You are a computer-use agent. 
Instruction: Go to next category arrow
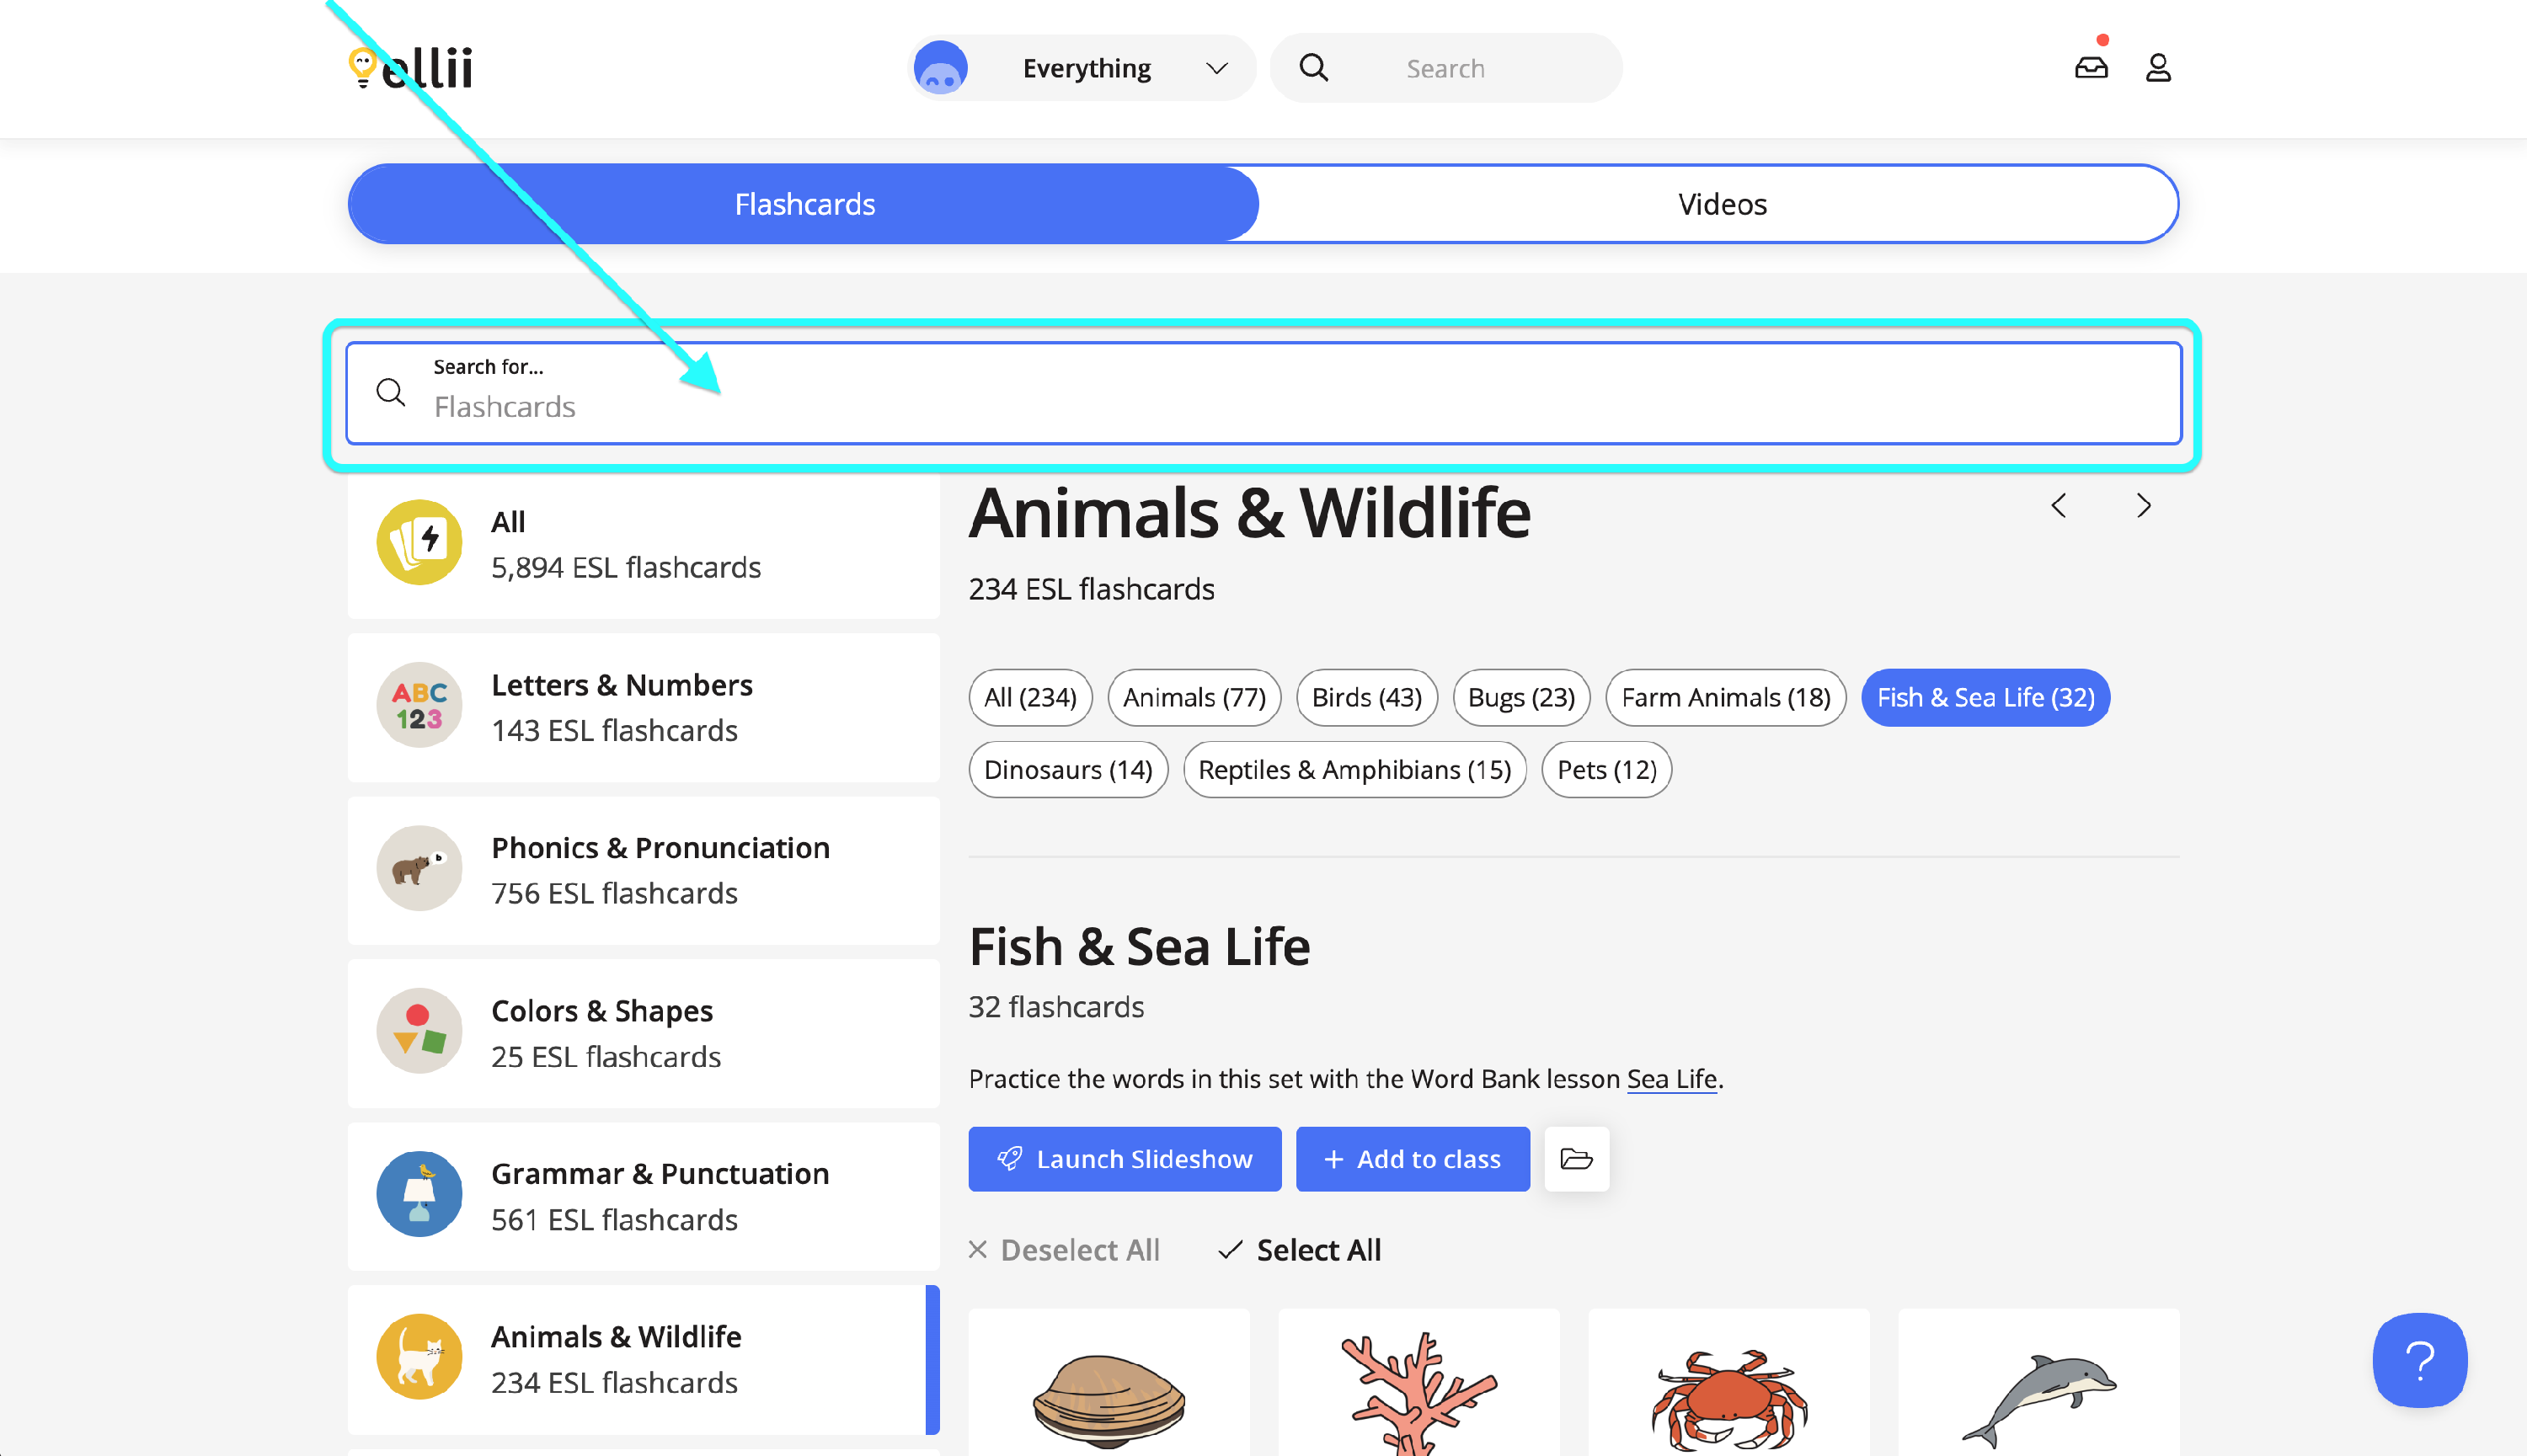[2143, 506]
